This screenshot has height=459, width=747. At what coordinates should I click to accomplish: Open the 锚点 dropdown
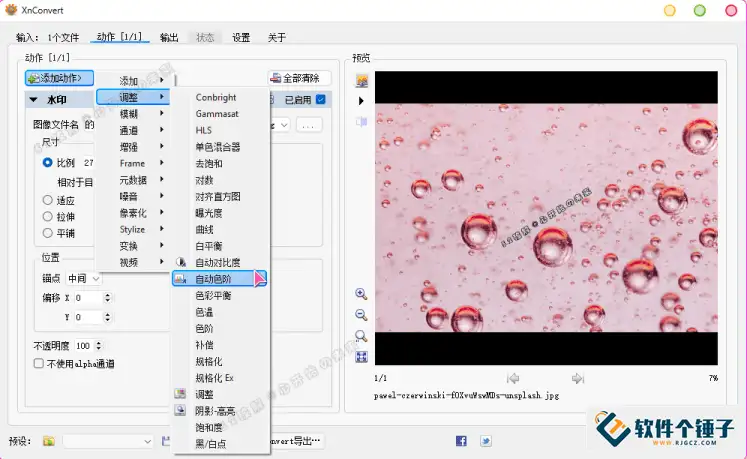tap(84, 279)
